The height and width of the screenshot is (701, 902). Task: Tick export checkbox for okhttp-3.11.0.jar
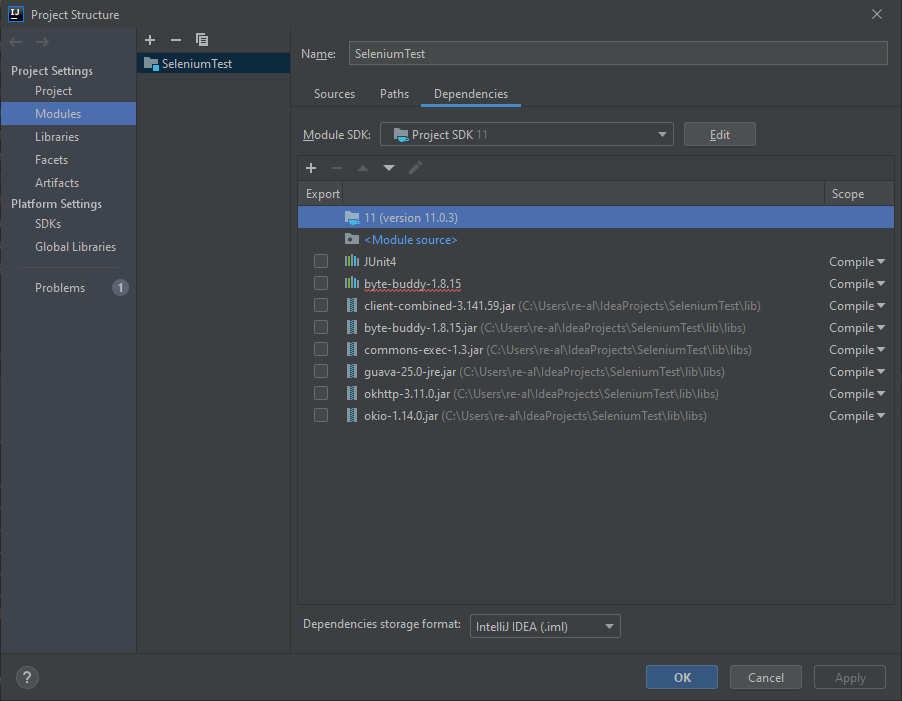click(x=321, y=393)
